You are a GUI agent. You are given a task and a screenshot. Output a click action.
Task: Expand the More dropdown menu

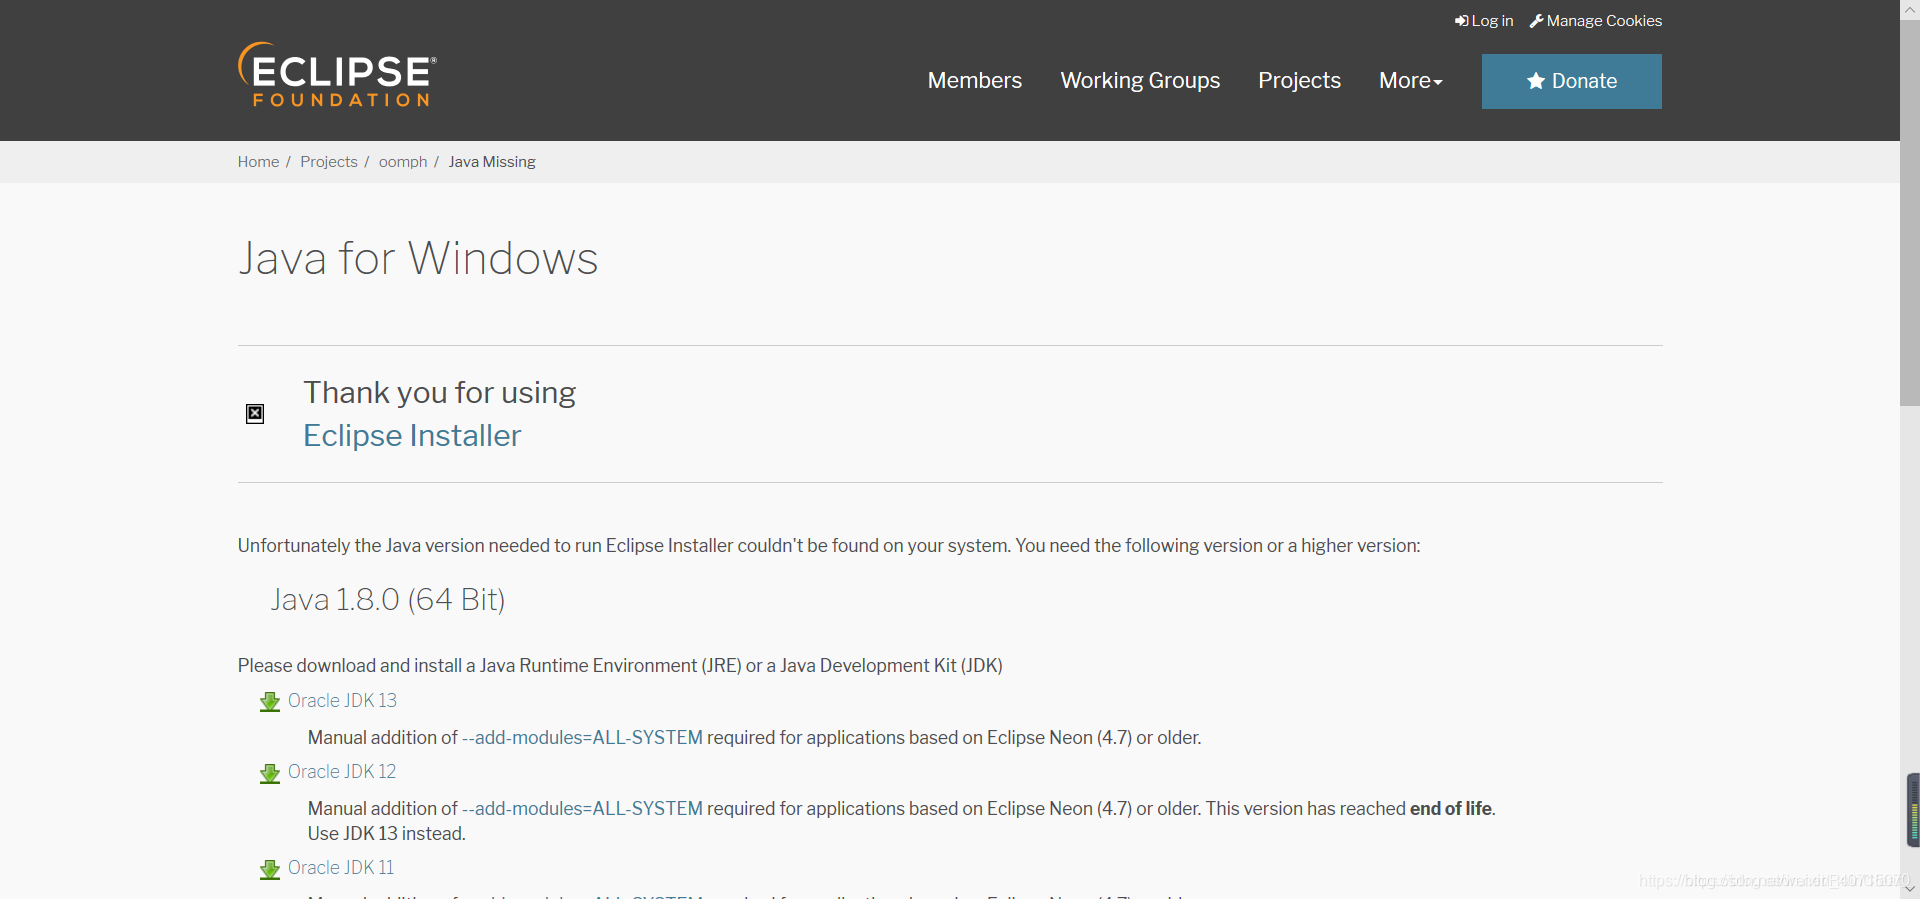click(x=1410, y=80)
